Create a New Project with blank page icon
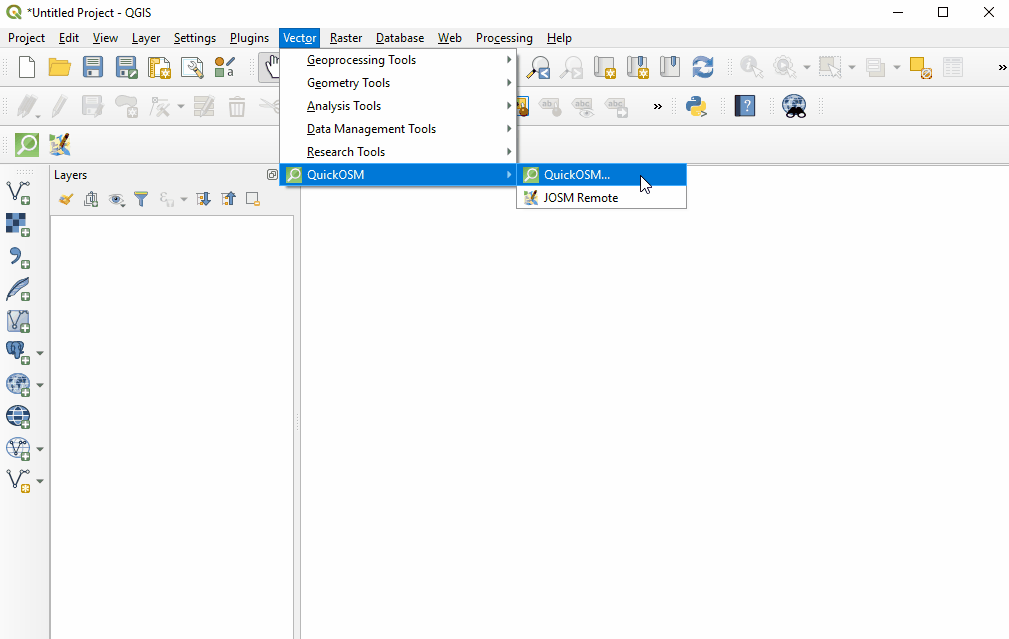 pyautogui.click(x=27, y=67)
